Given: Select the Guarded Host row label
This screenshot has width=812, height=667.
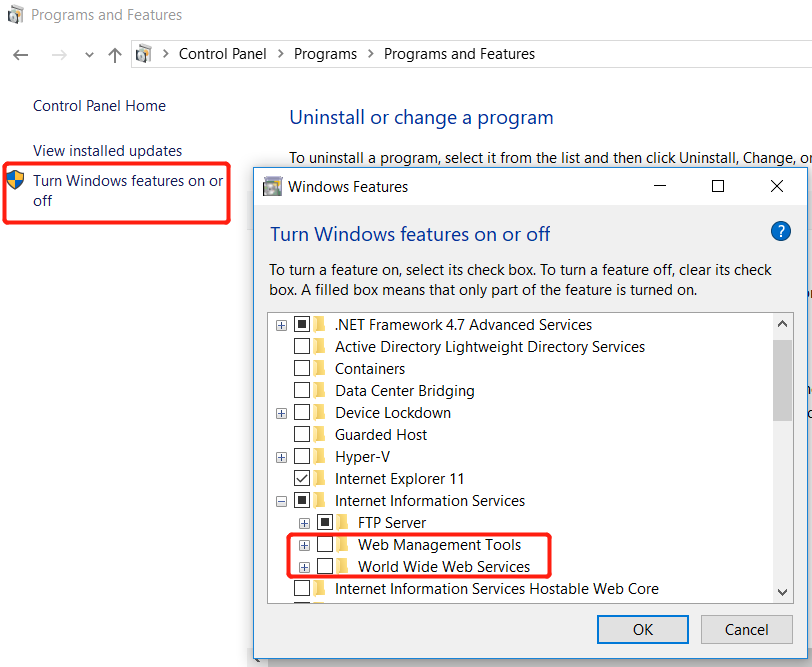Looking at the screenshot, I should pos(381,434).
